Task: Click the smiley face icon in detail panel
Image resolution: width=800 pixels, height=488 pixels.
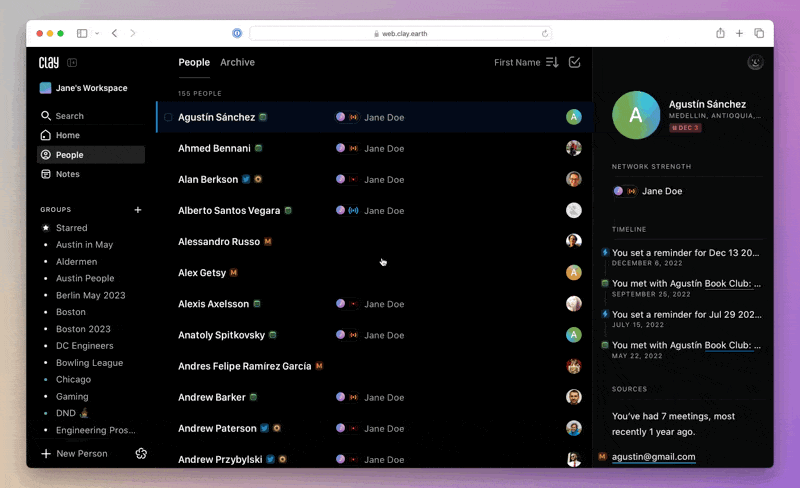Action: pyautogui.click(x=755, y=62)
